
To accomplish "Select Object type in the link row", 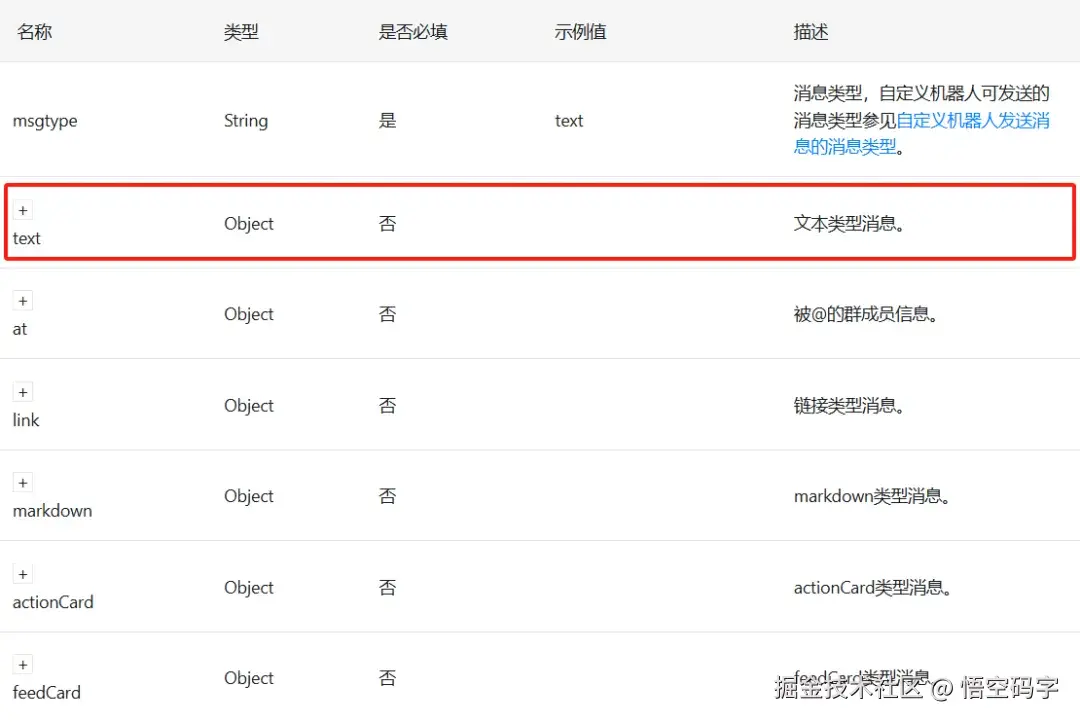I will [249, 406].
